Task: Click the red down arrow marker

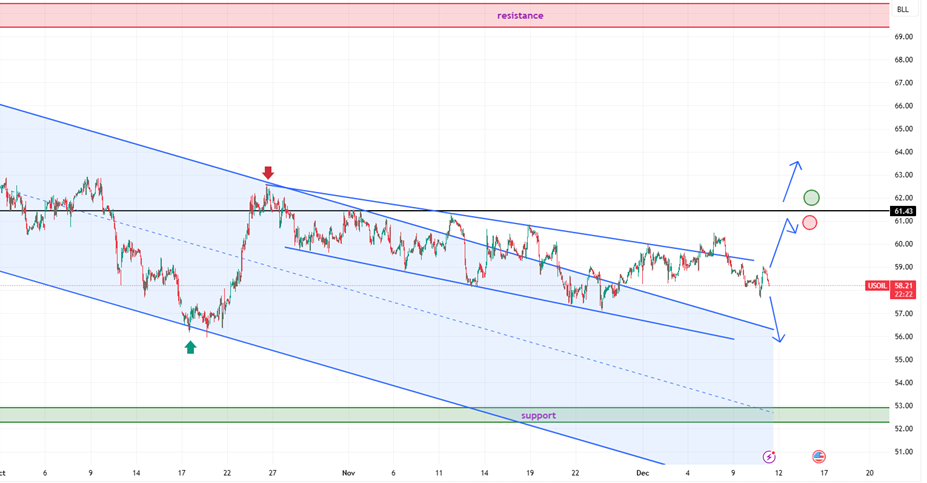Action: point(268,173)
